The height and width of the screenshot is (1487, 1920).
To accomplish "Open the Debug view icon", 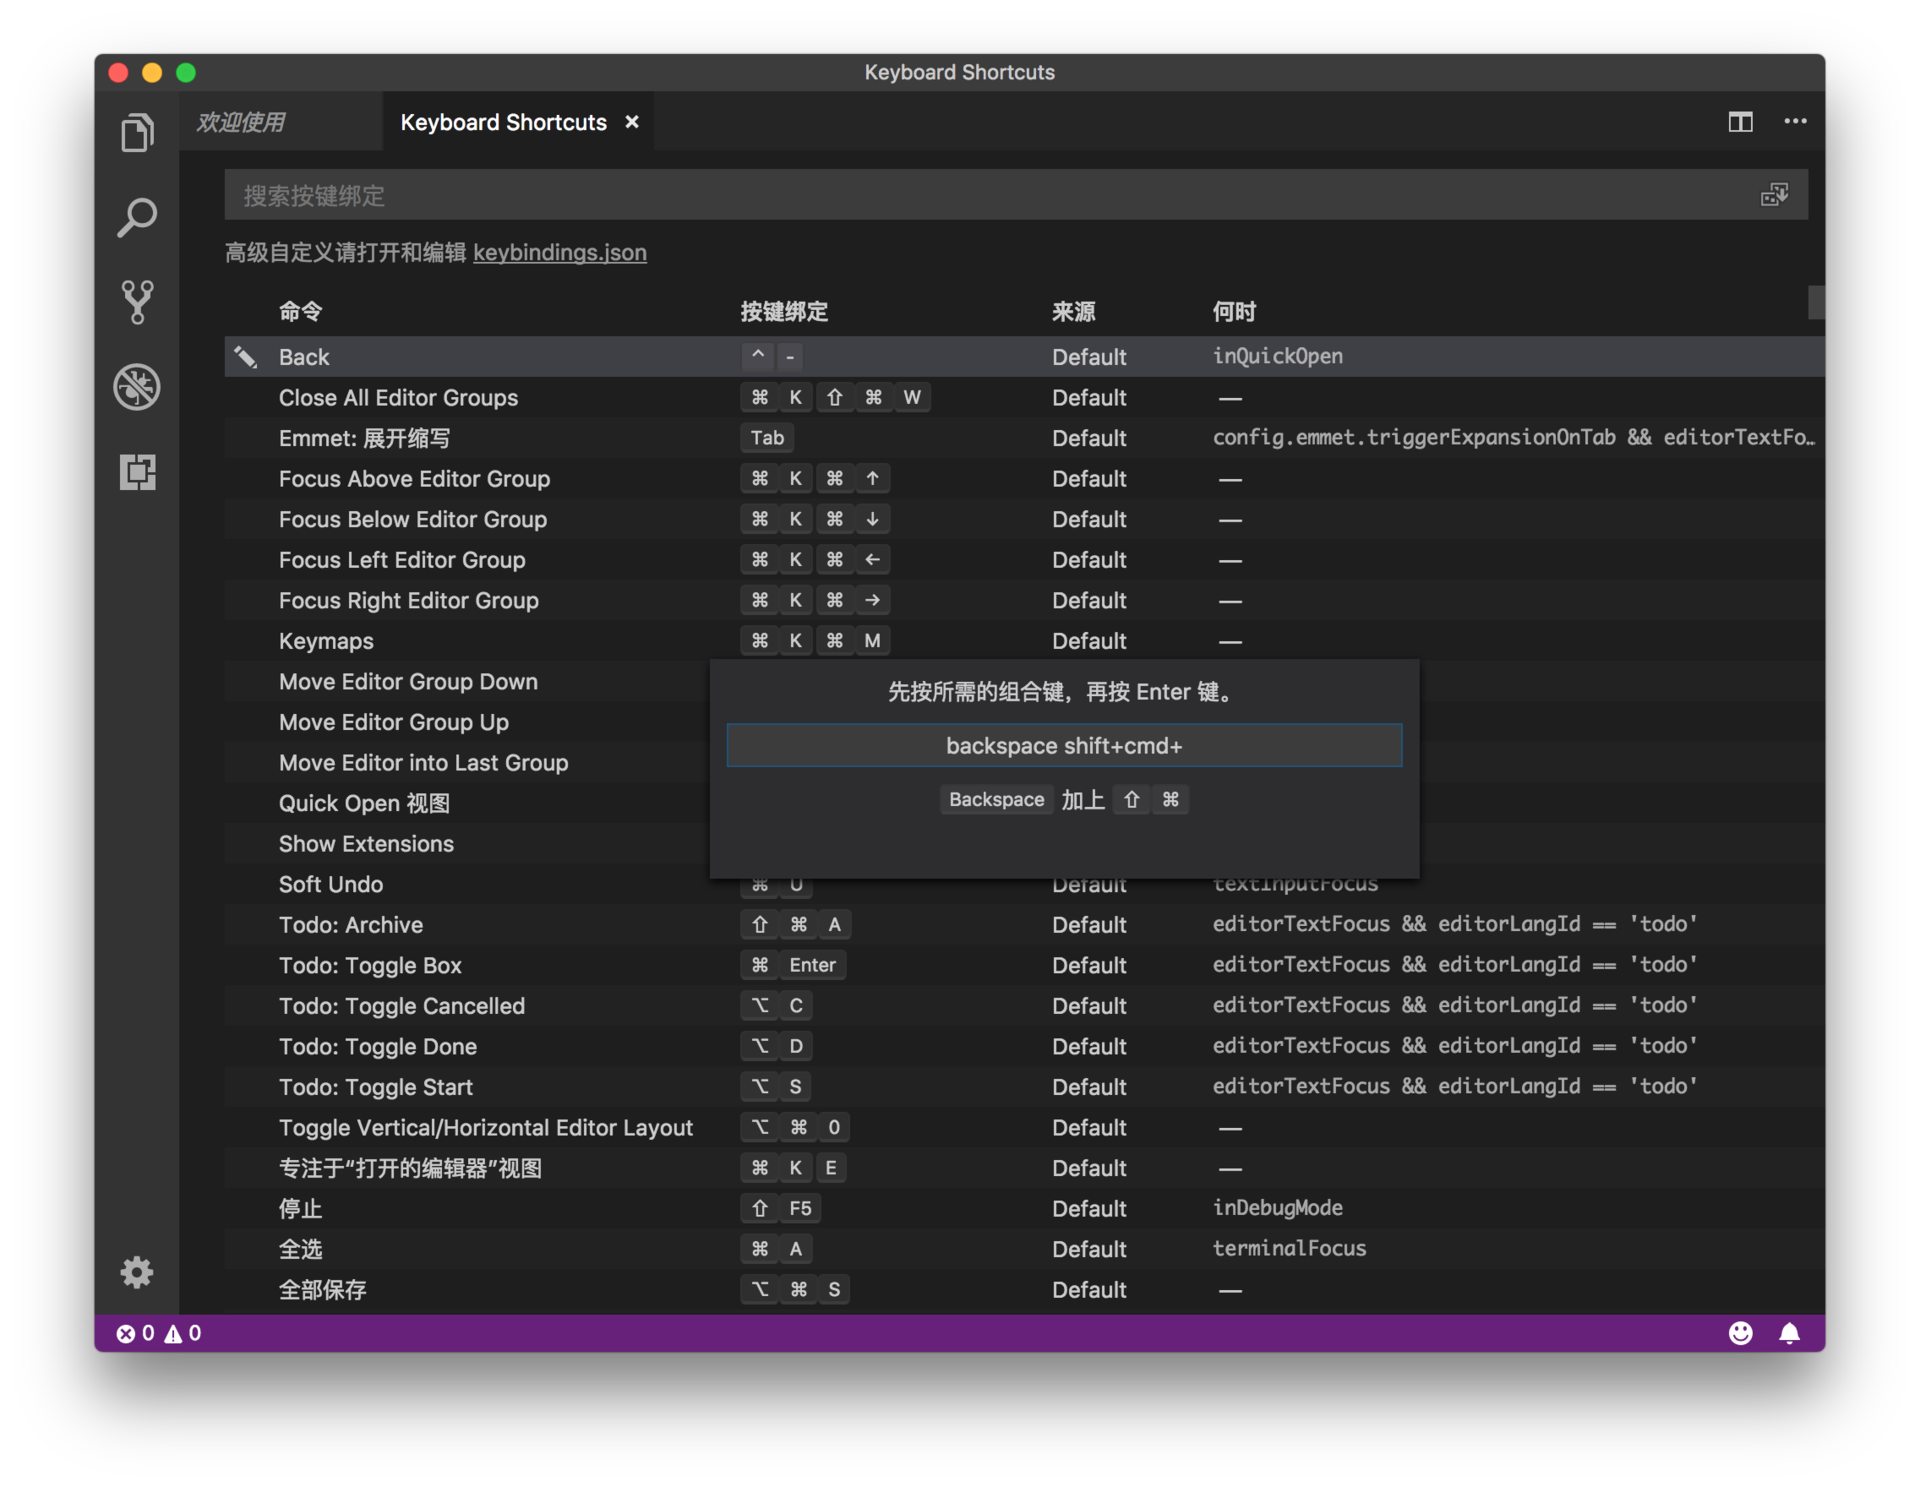I will pos(137,387).
